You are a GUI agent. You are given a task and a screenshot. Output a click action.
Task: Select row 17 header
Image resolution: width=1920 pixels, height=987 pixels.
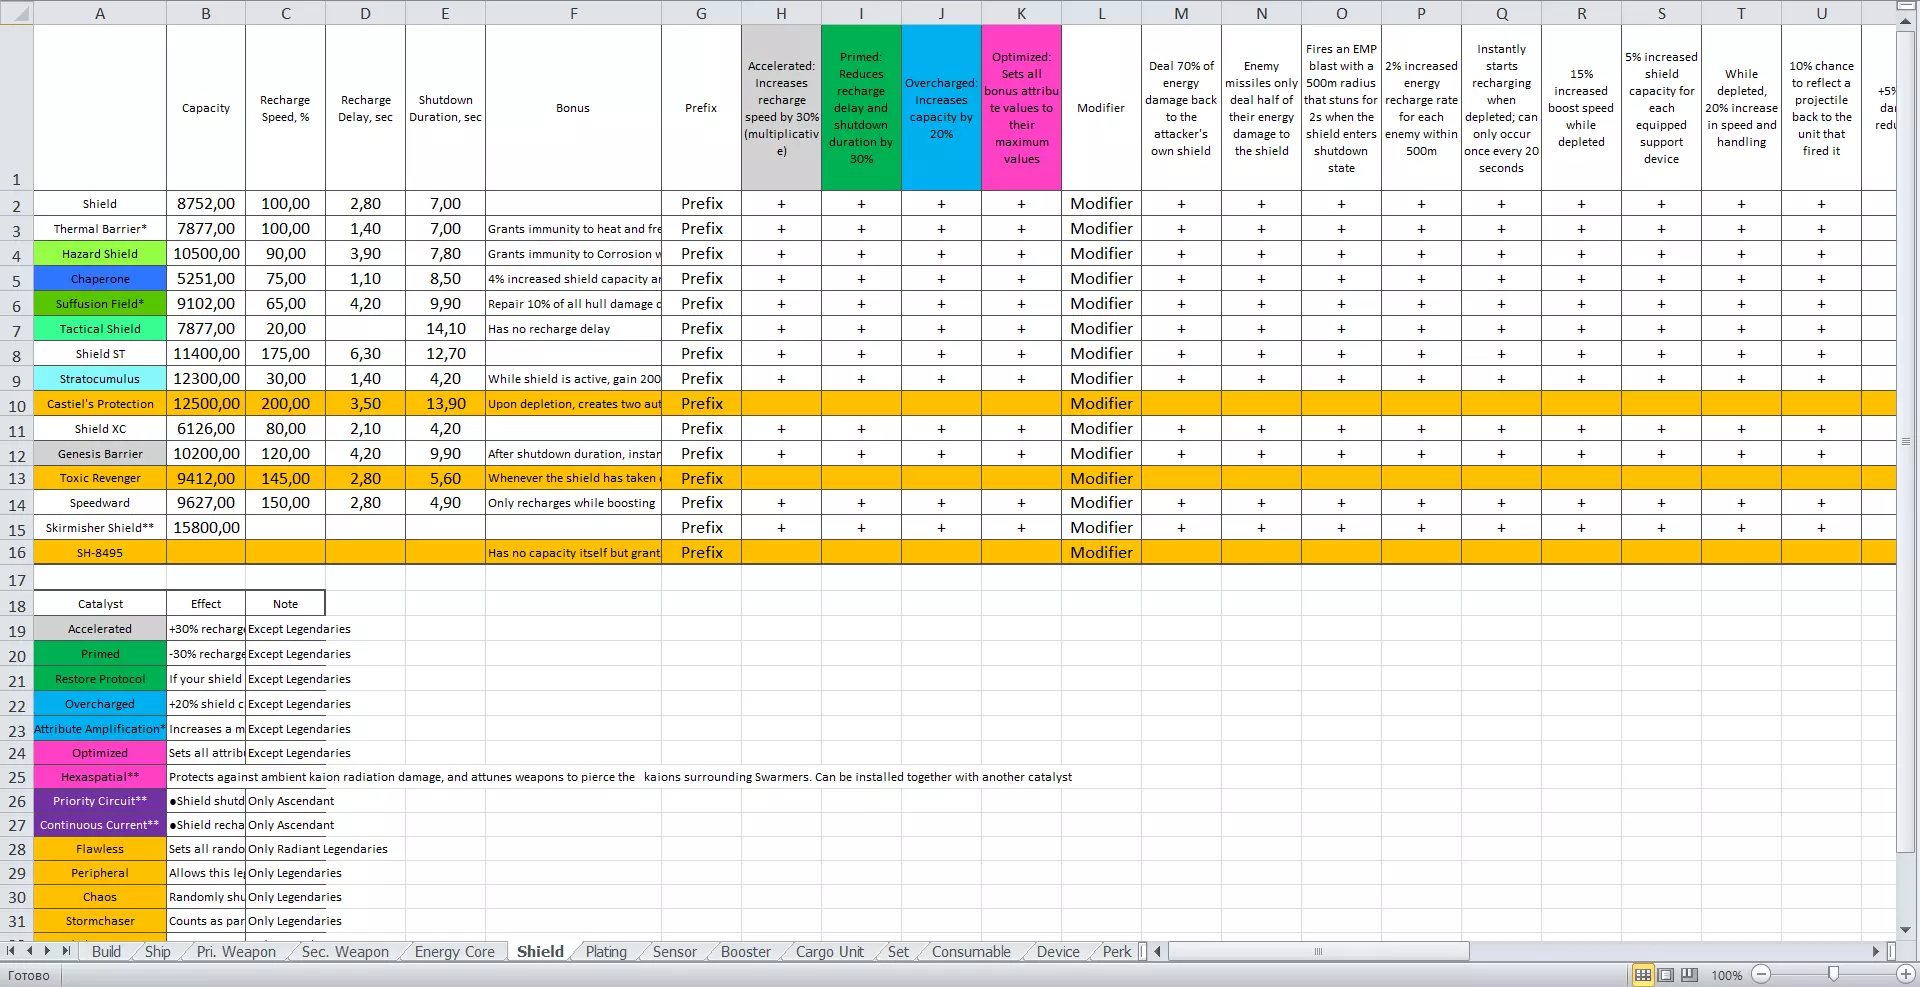(x=16, y=579)
